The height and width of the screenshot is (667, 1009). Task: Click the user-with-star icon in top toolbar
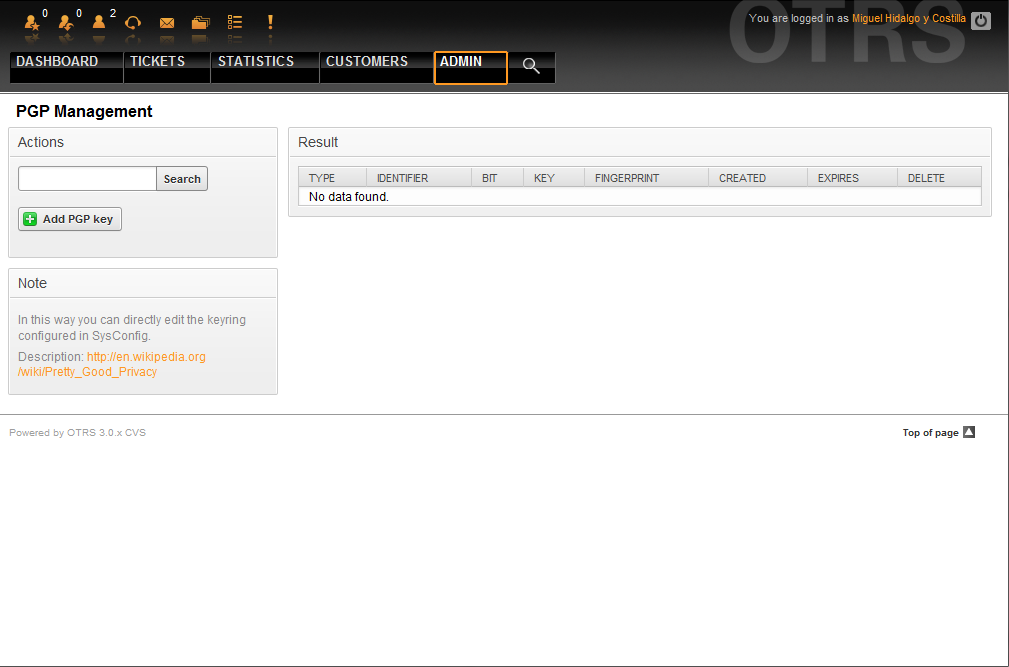click(32, 22)
